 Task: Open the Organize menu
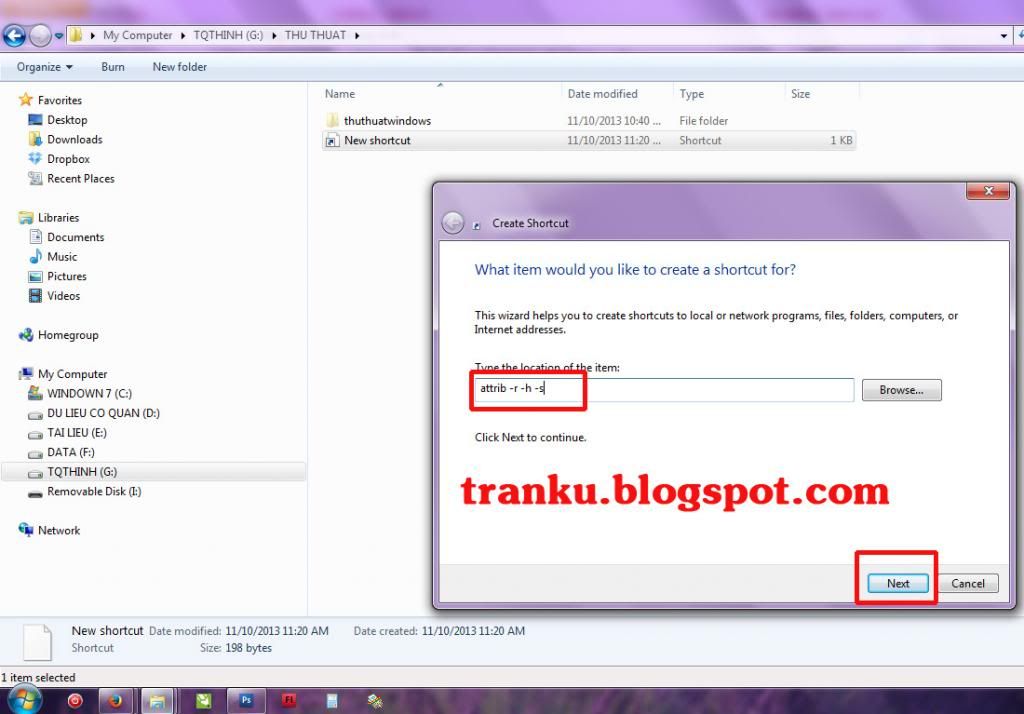(x=44, y=67)
